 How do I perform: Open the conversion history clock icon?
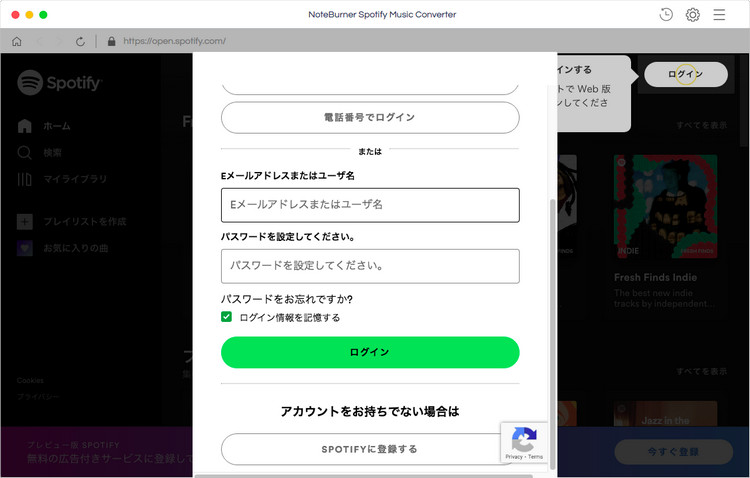[666, 14]
